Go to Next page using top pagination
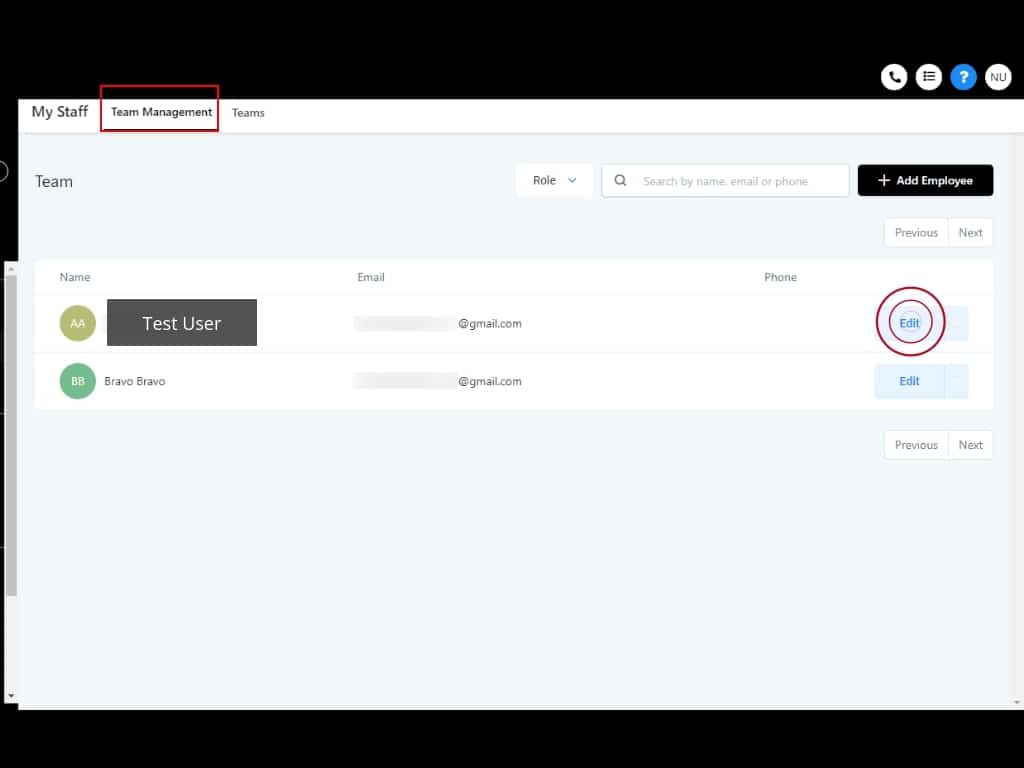This screenshot has width=1024, height=768. [x=970, y=232]
